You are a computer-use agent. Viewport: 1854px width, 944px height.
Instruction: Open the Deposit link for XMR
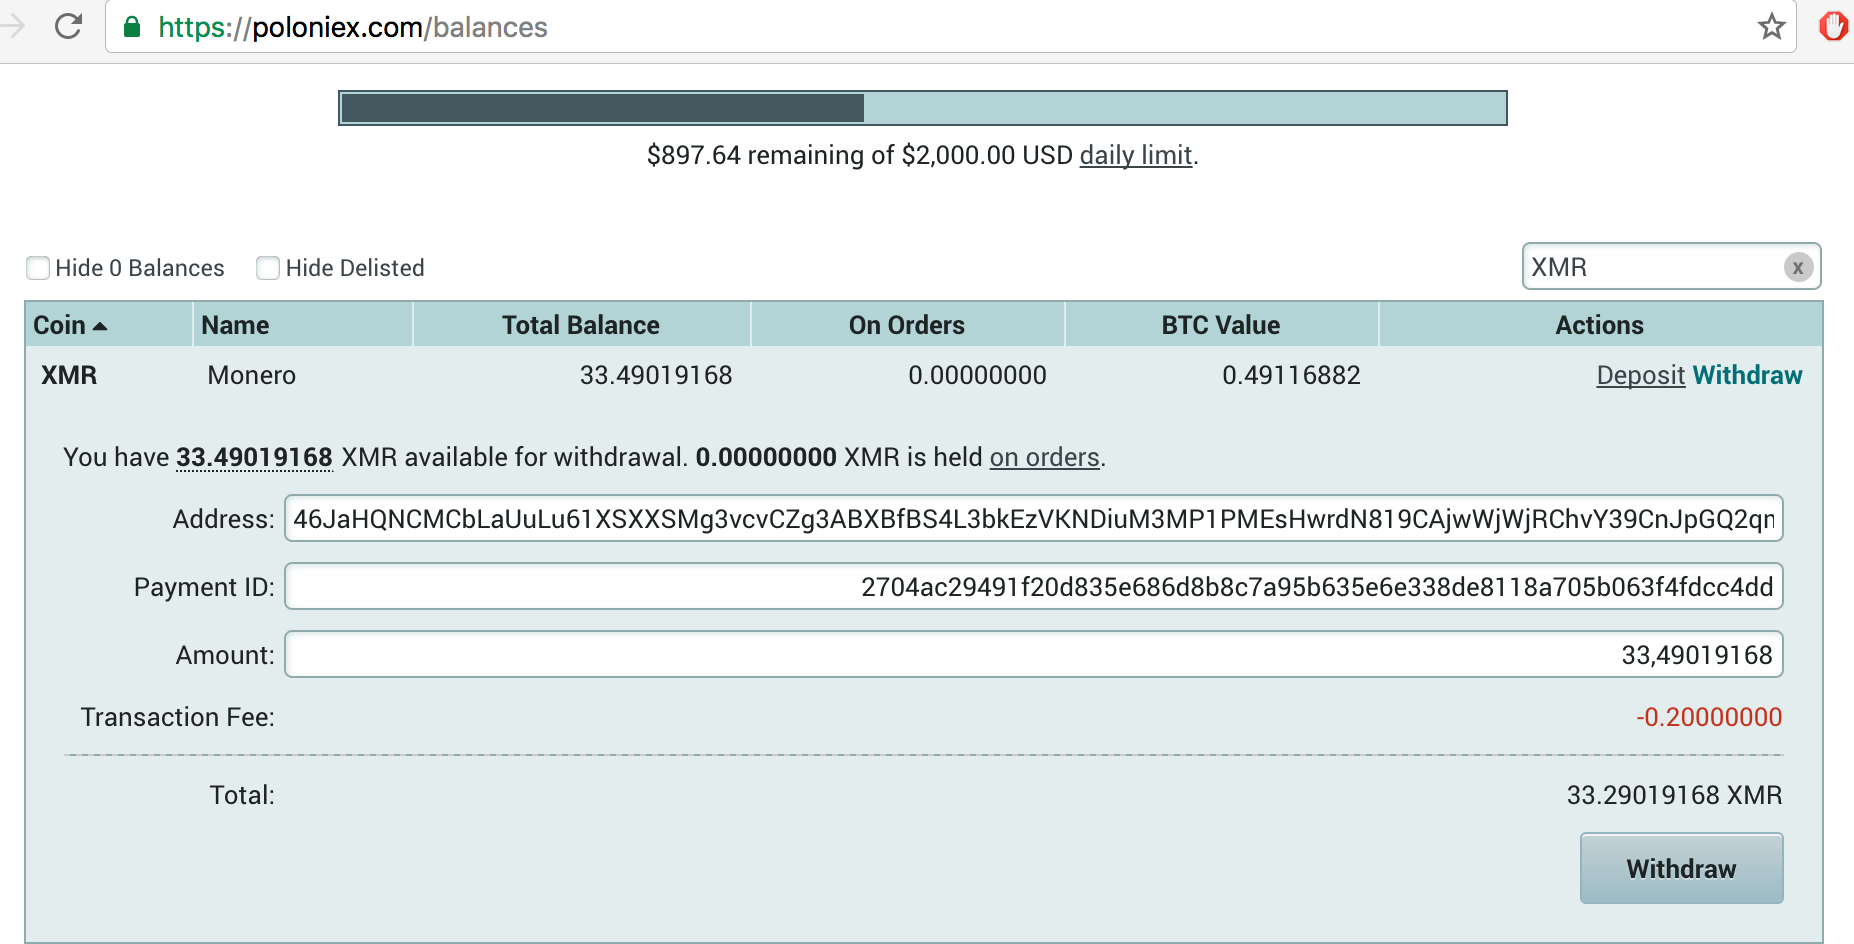click(x=1641, y=375)
